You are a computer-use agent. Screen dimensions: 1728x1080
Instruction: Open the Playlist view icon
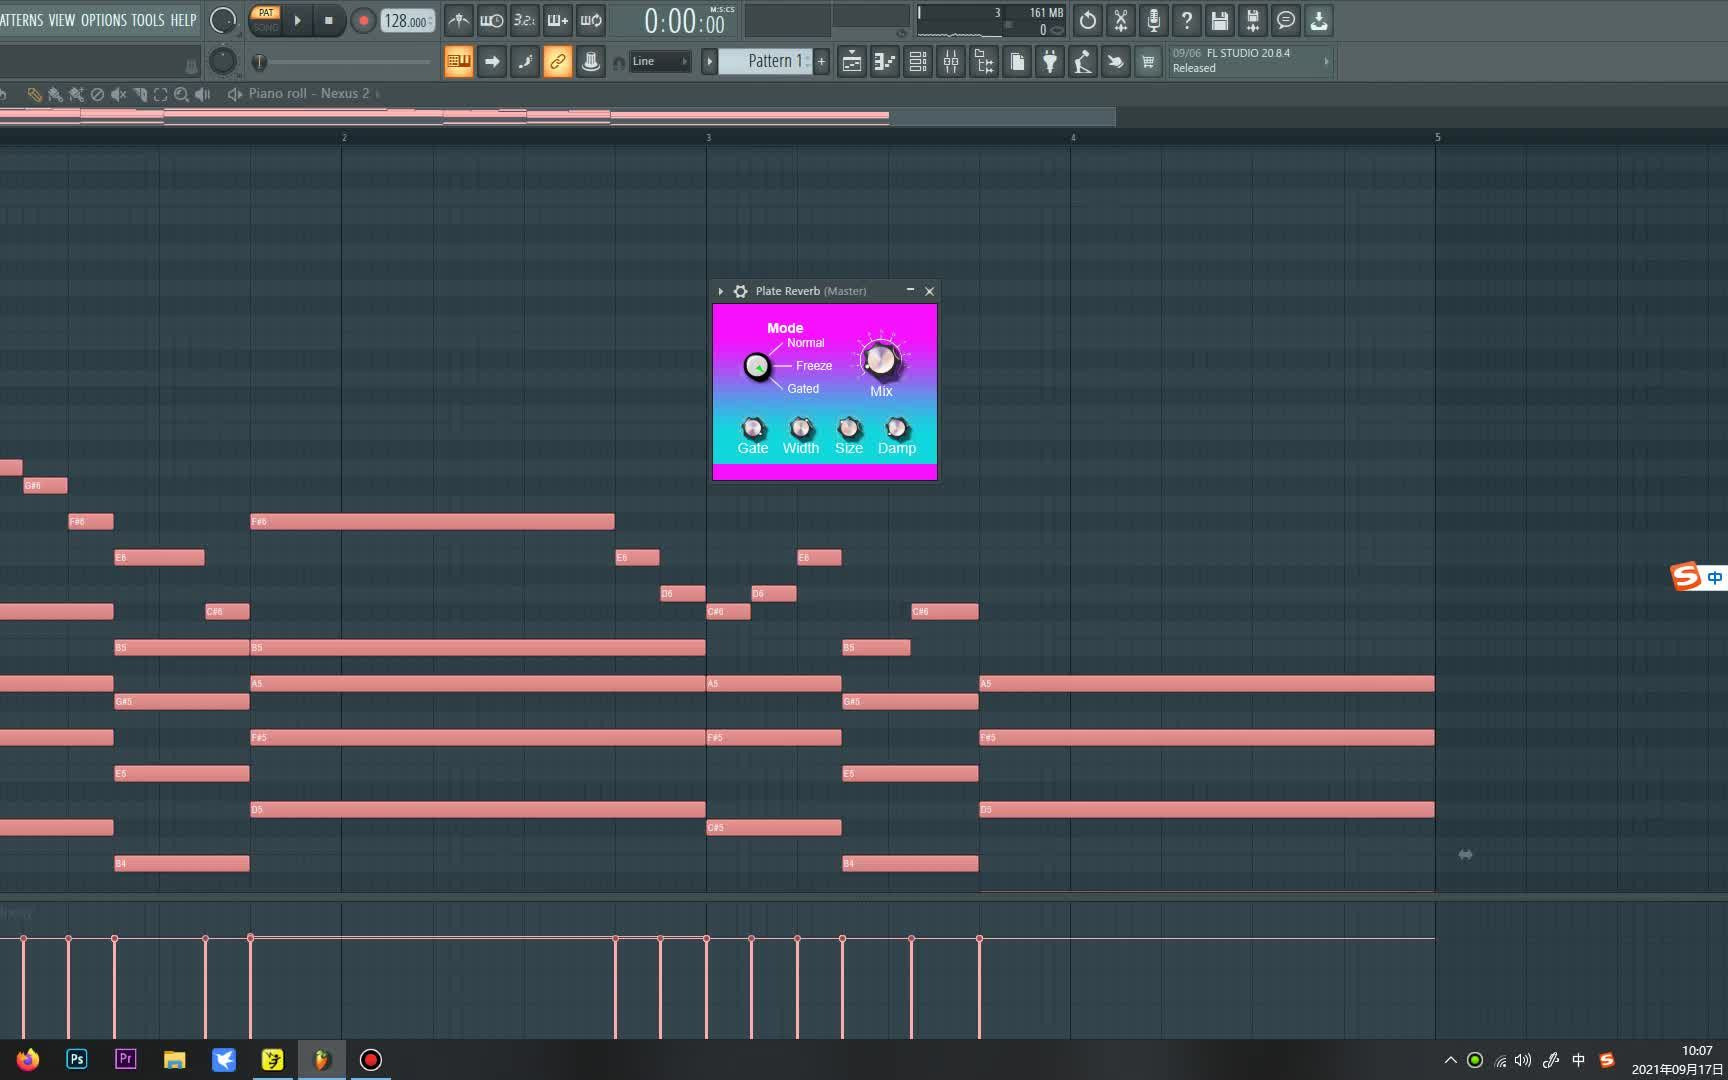[852, 62]
